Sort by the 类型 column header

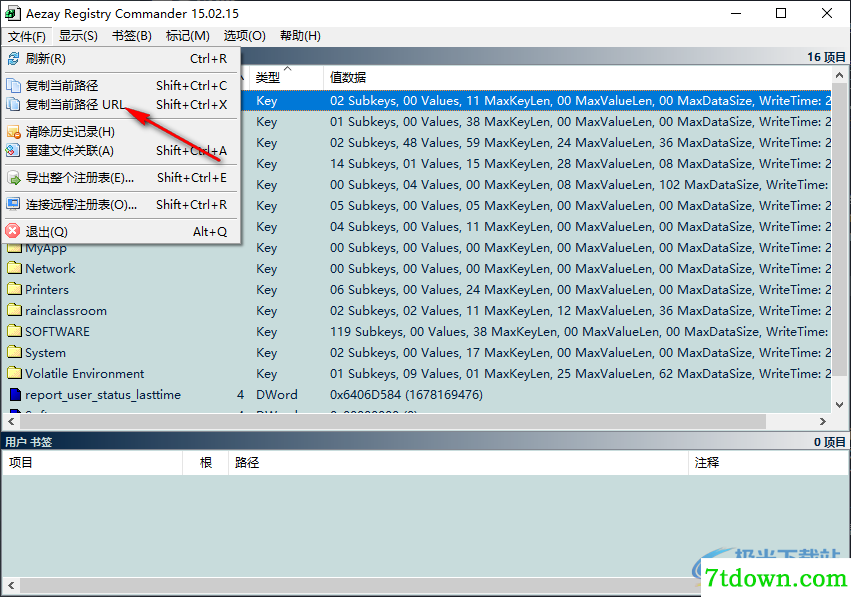(286, 78)
